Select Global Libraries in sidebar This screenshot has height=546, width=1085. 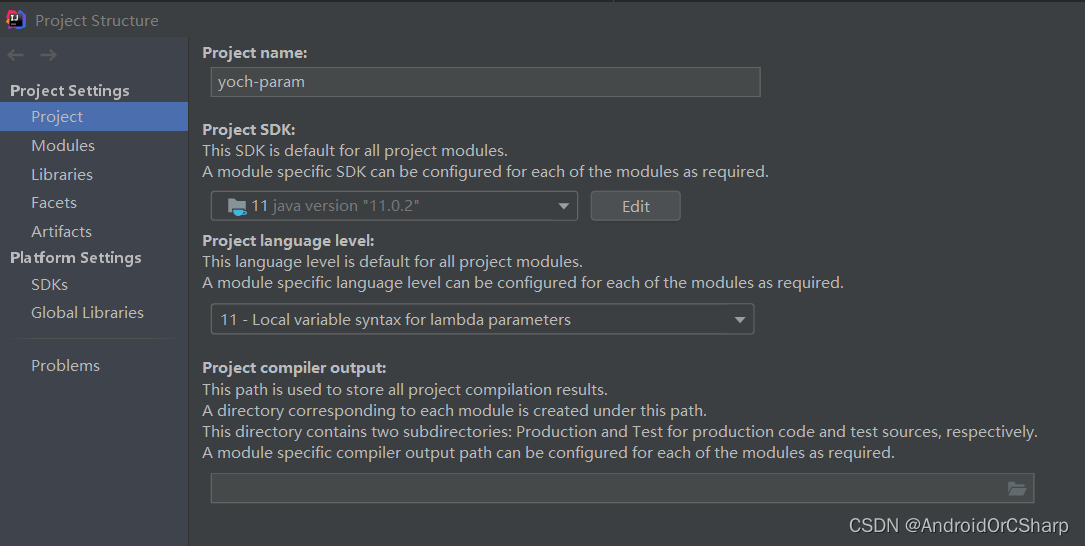[x=87, y=313]
